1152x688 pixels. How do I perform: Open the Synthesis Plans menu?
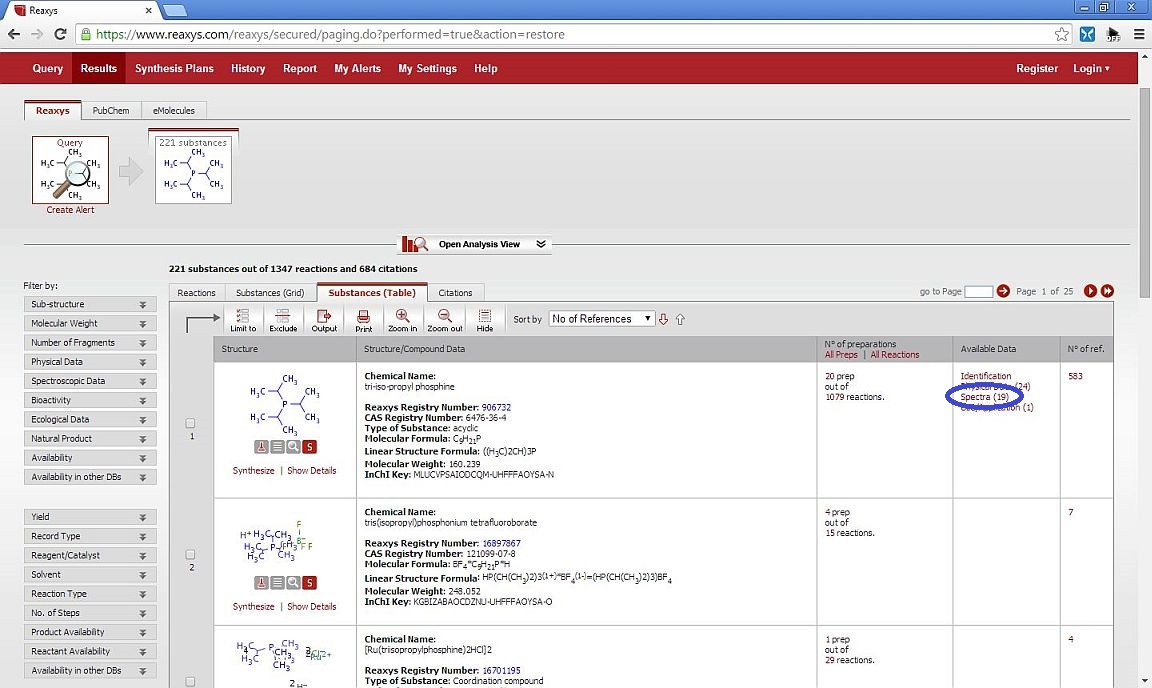[174, 68]
